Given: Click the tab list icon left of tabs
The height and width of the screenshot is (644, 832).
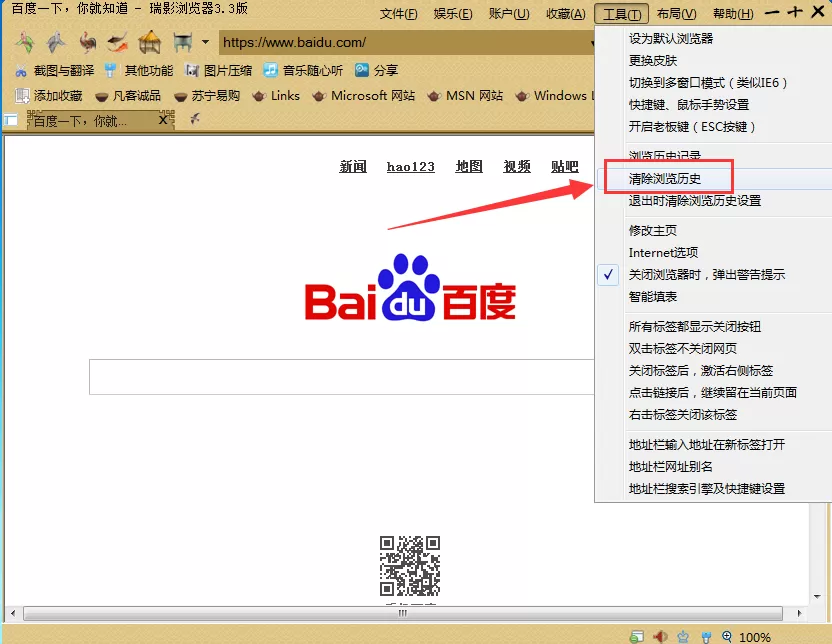Looking at the screenshot, I should (x=10, y=120).
